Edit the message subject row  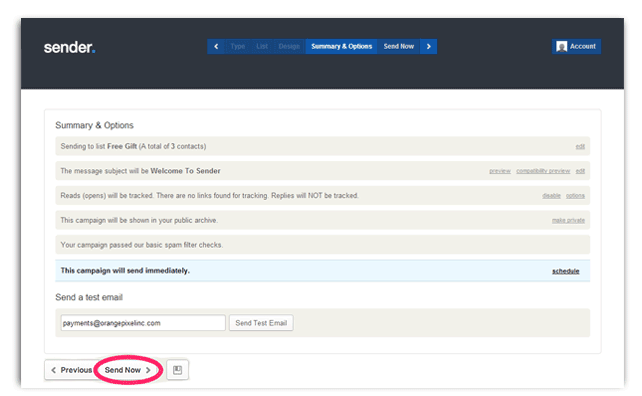[580, 171]
